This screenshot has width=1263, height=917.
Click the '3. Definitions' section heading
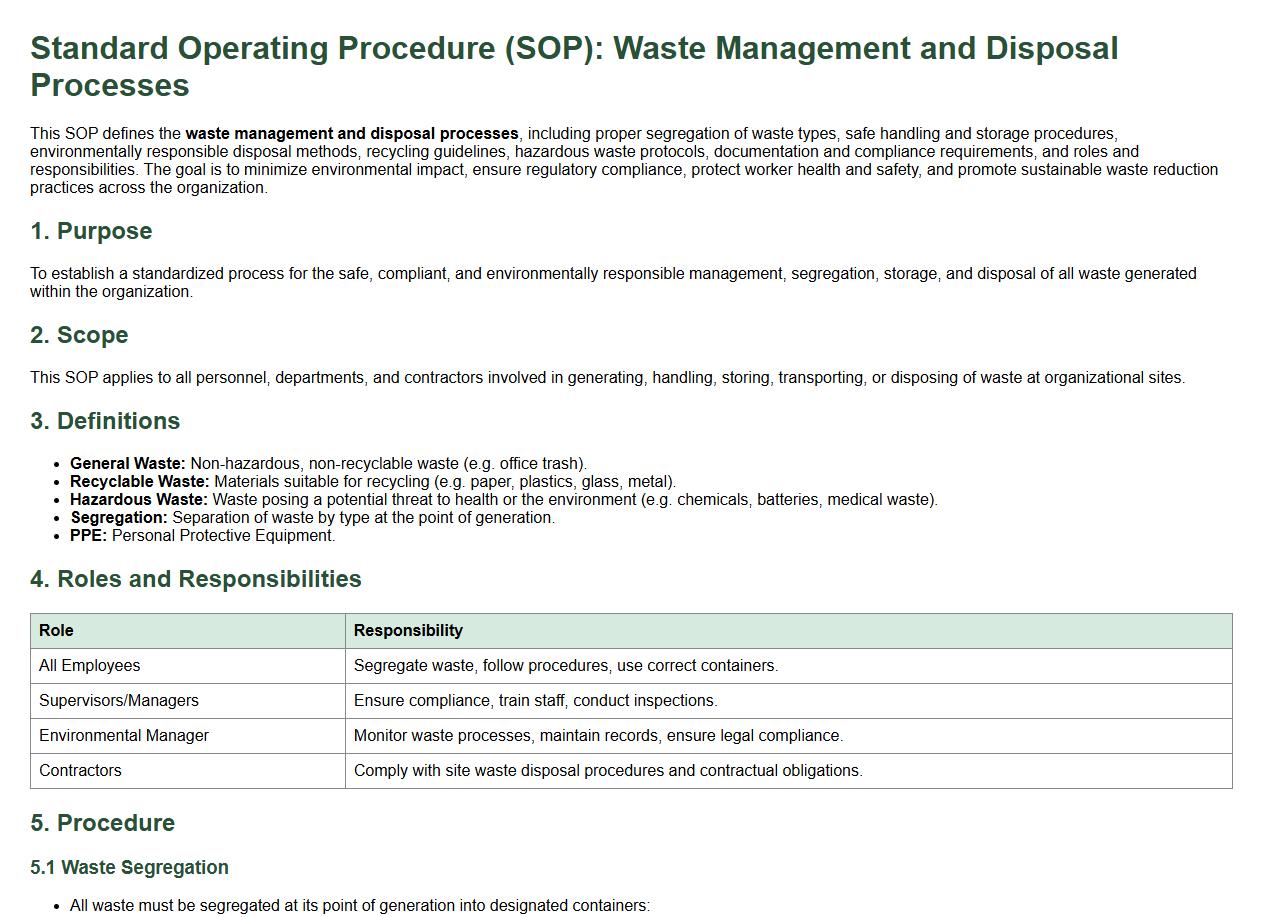[x=105, y=421]
